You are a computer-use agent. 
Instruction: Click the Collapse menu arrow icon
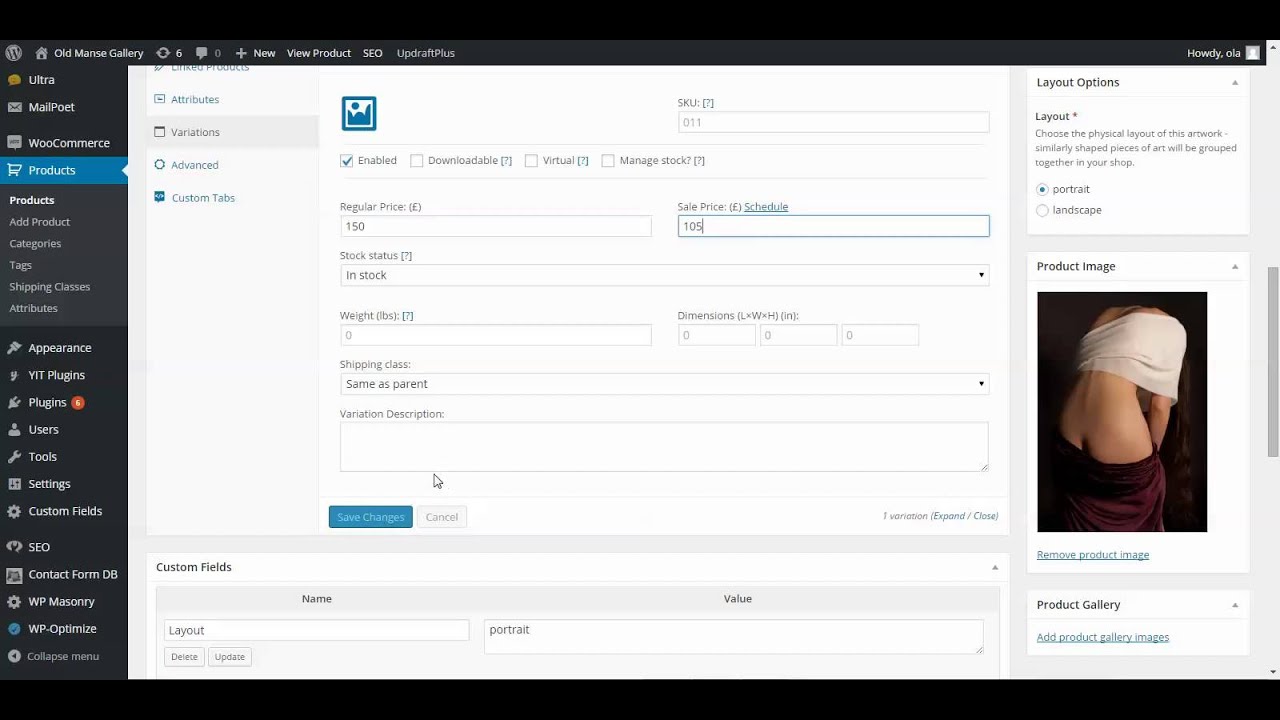pyautogui.click(x=14, y=656)
